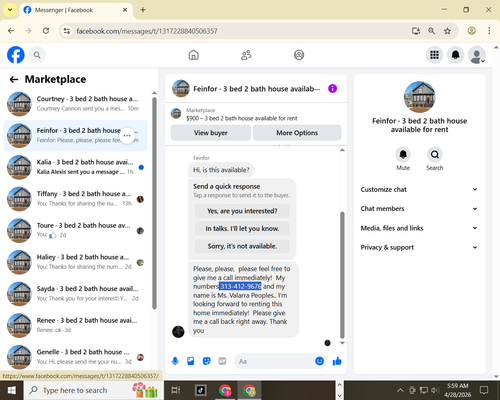Open the Friends icon in top navigation
This screenshot has height=400, width=500.
coord(246,55)
